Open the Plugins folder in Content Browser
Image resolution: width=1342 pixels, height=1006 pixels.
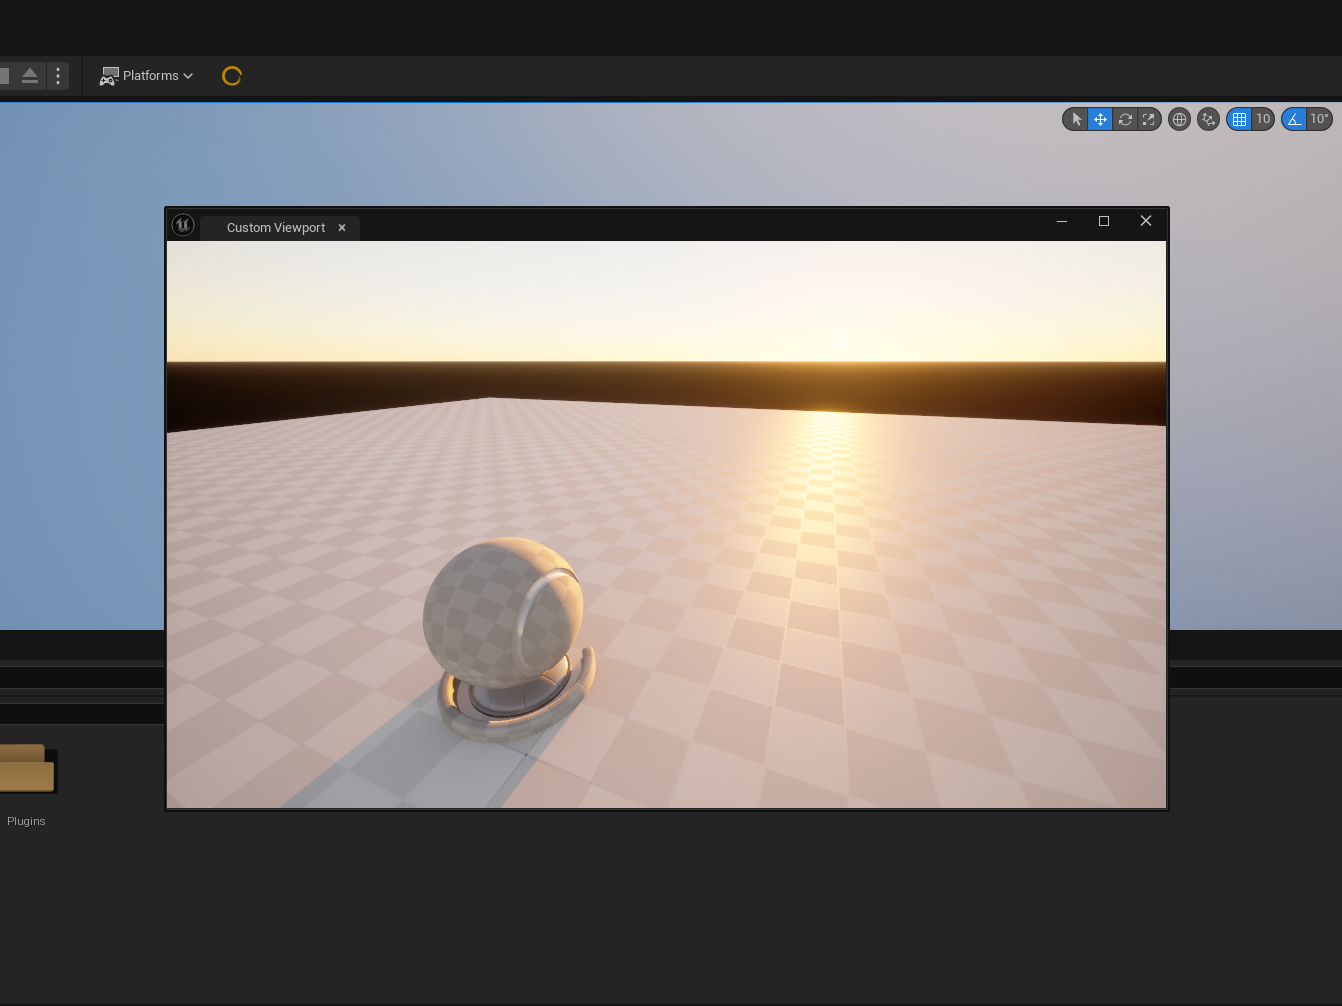[x=26, y=768]
